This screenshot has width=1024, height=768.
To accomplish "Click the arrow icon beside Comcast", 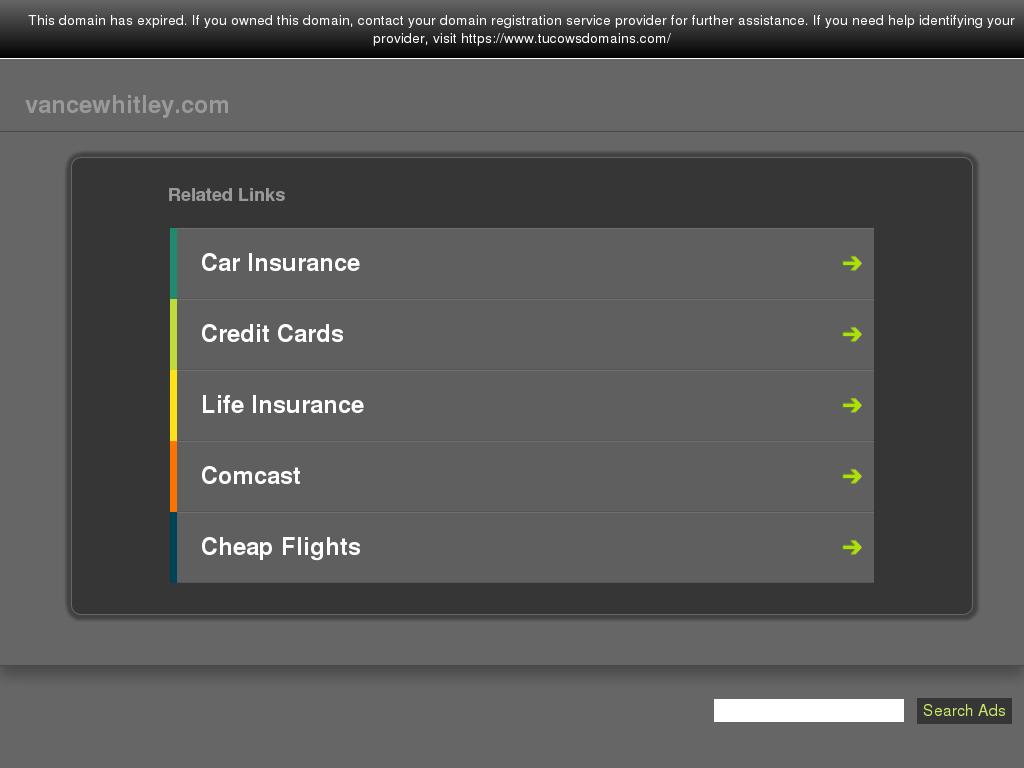I will coord(851,476).
